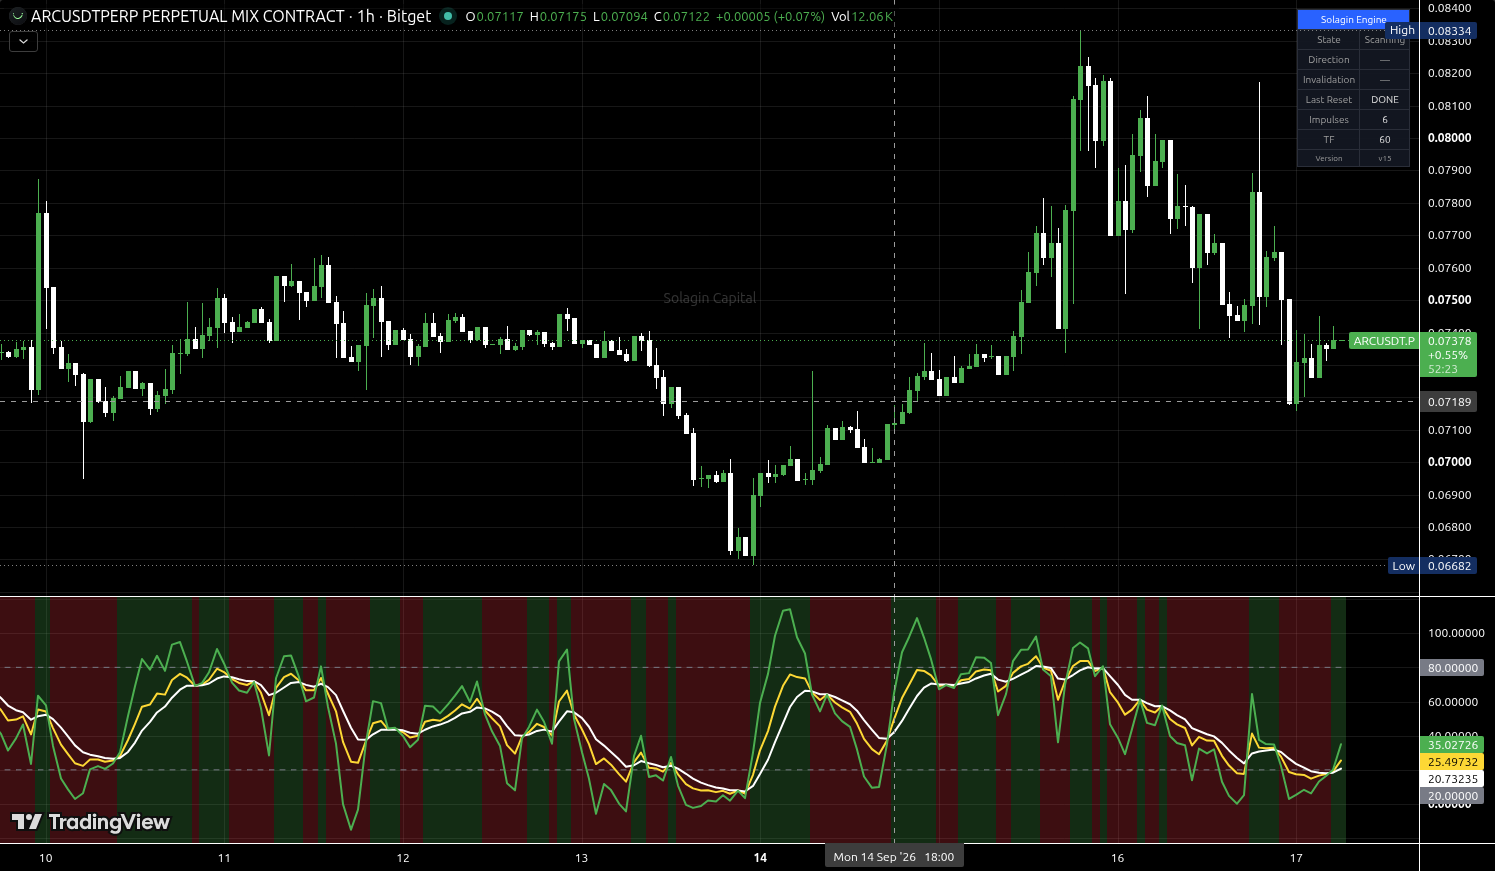Click the Solagin Engine table header
The height and width of the screenshot is (871, 1495).
1353,19
